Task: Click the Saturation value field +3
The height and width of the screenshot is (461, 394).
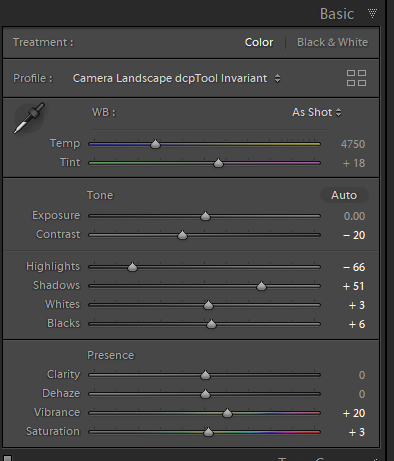Action: click(357, 432)
